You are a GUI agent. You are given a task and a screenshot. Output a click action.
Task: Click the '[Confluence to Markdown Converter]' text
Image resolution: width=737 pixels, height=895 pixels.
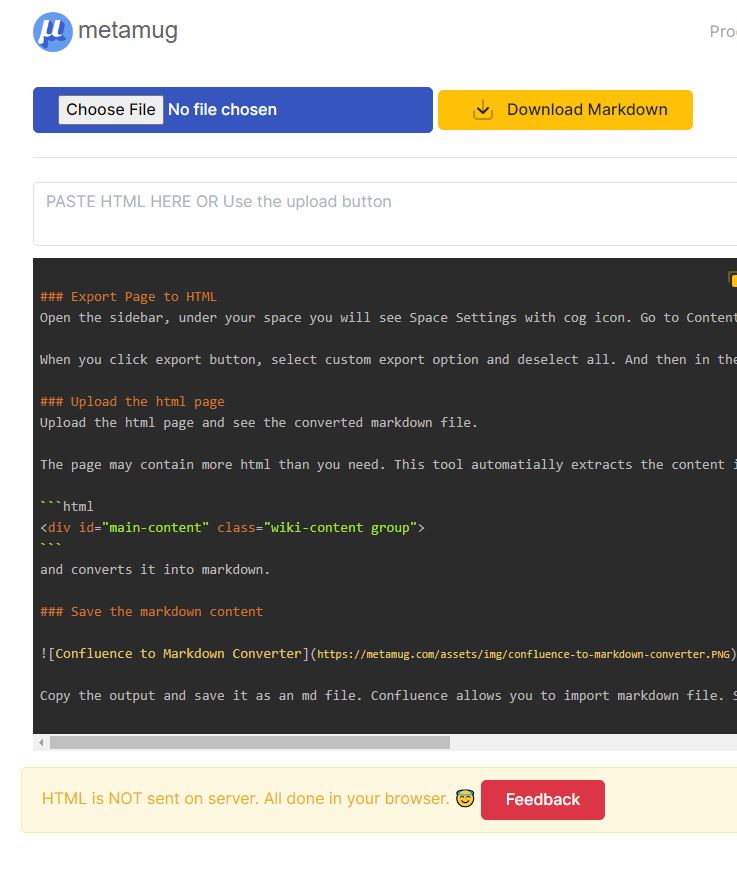(178, 654)
